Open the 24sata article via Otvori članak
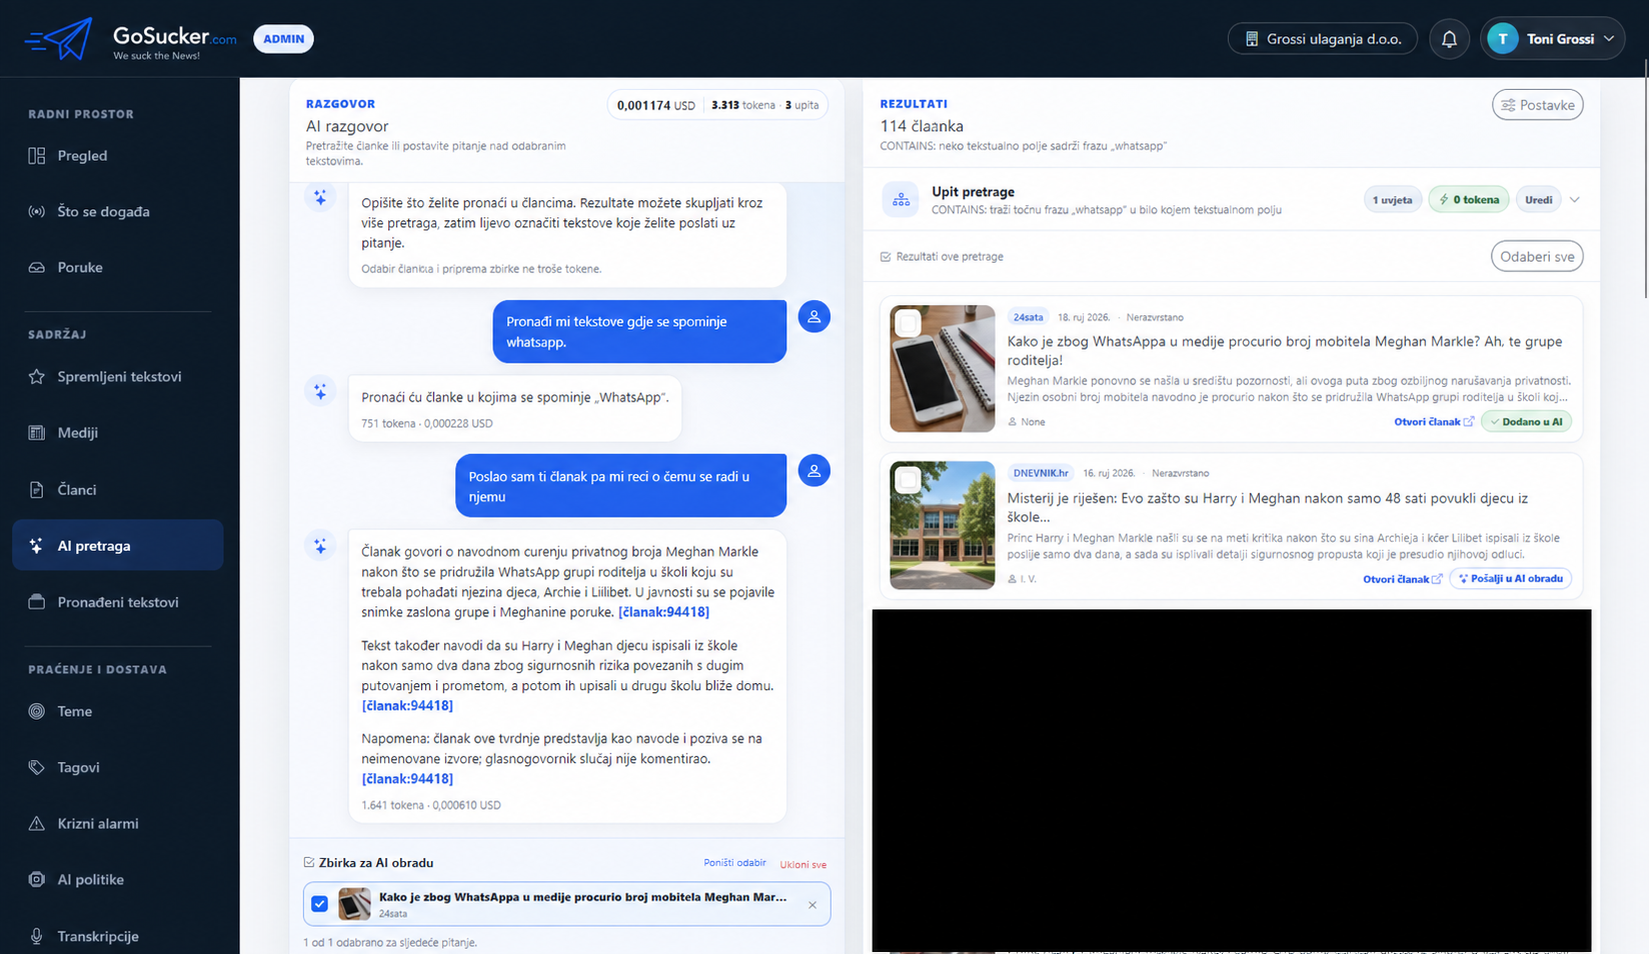 click(1433, 422)
